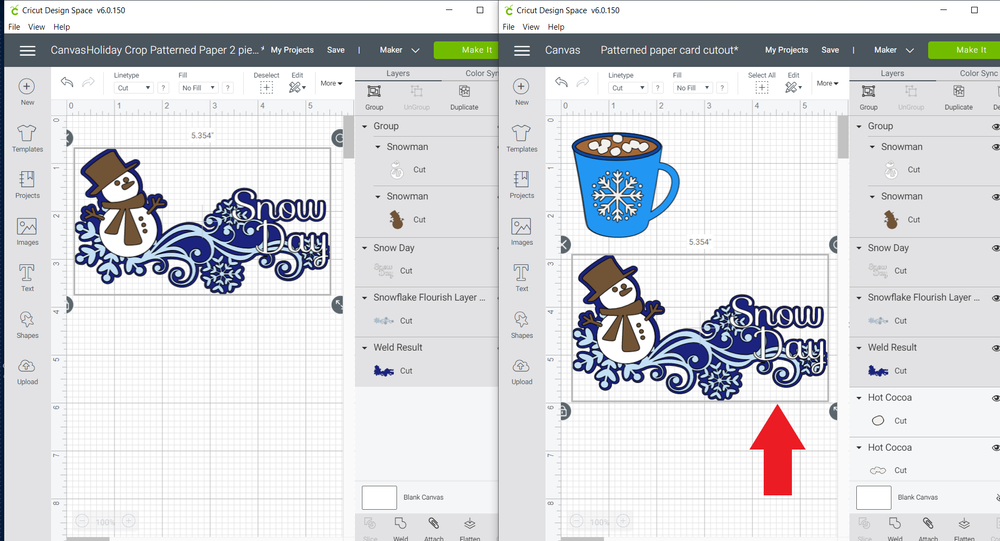The height and width of the screenshot is (541, 1000).
Task: Click Group icon in left Layers panel
Action: [x=374, y=91]
